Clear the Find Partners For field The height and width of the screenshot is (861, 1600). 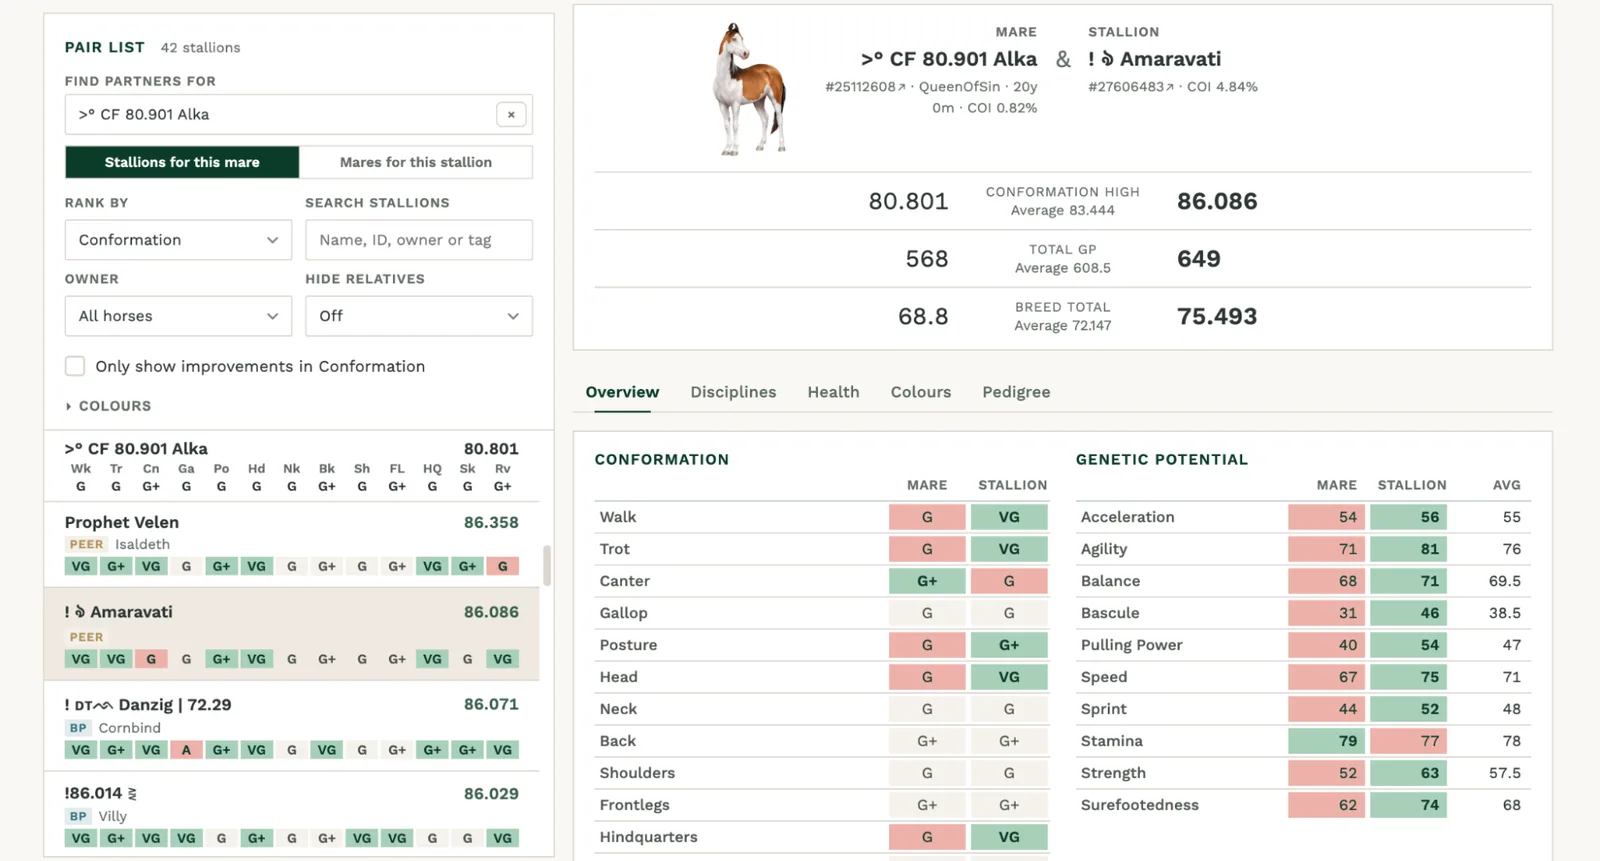[x=511, y=114]
